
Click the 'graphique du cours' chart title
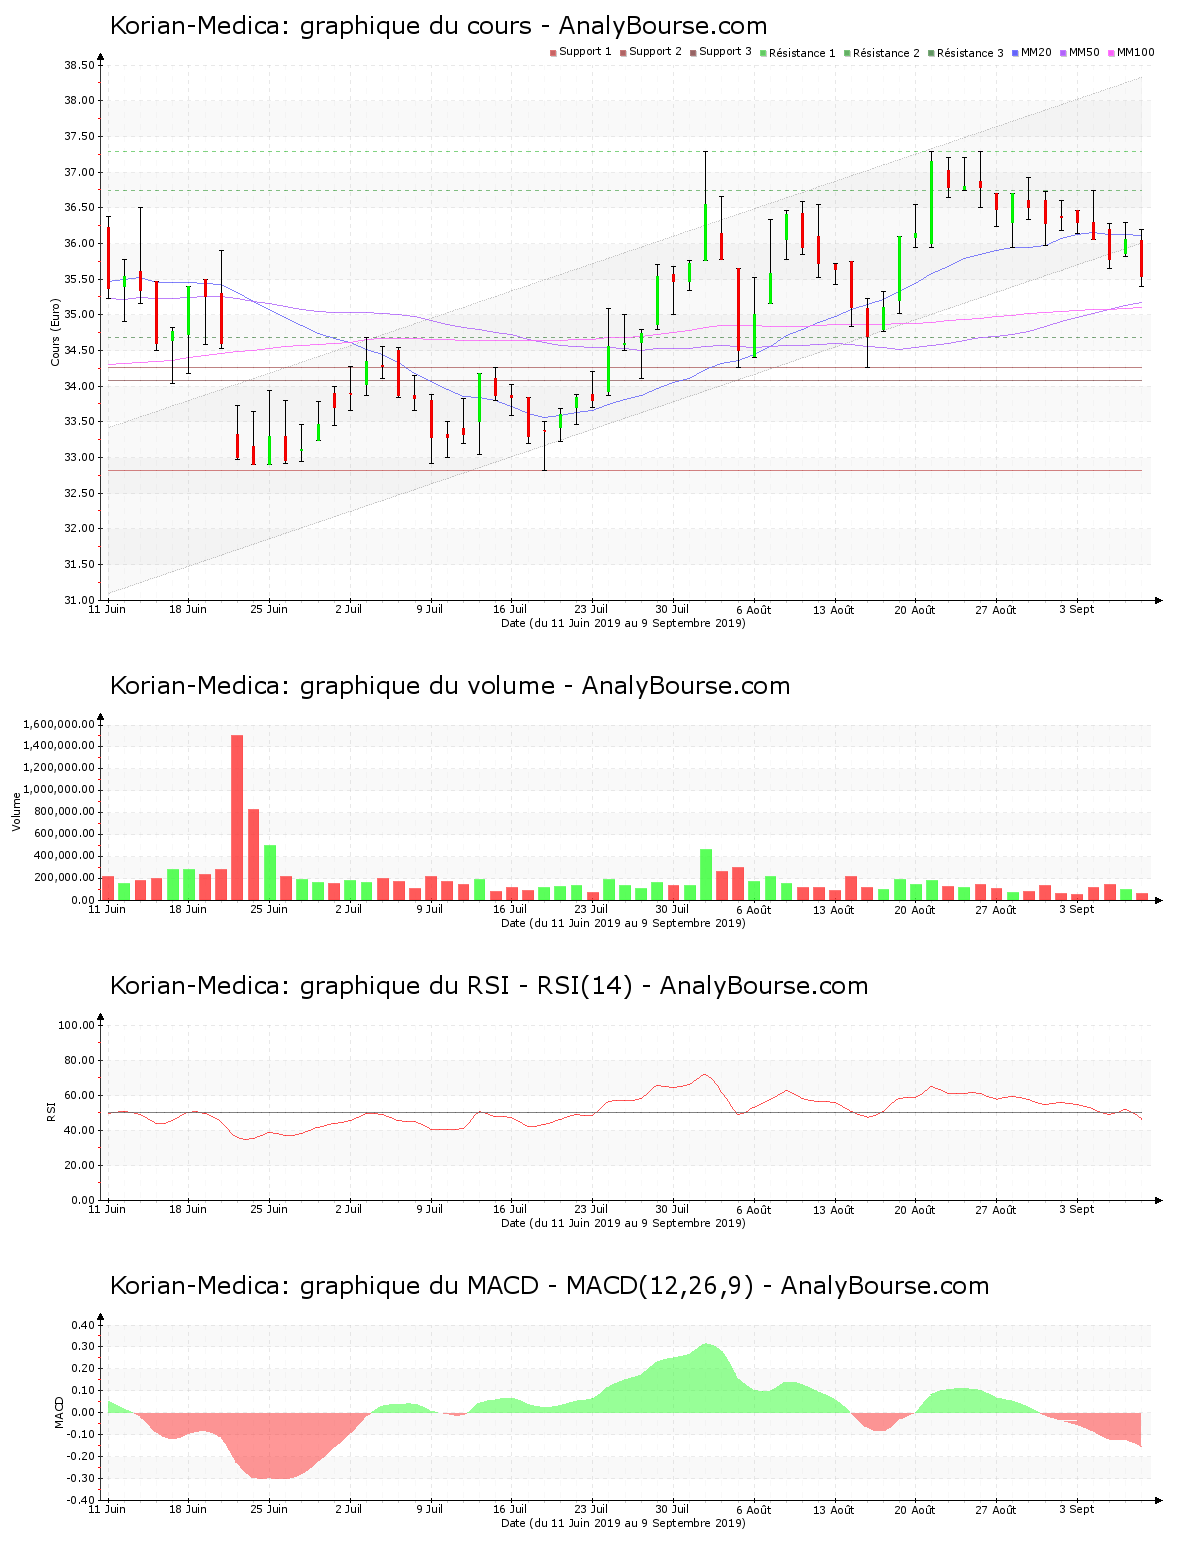pos(438,26)
